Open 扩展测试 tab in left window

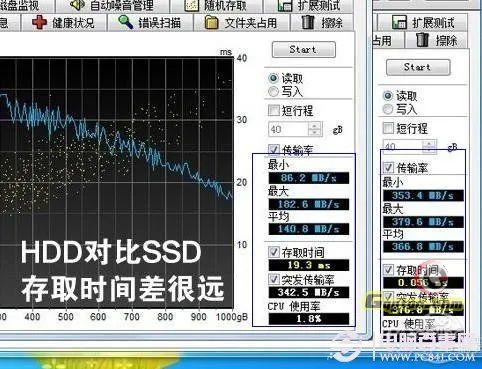pyautogui.click(x=309, y=6)
